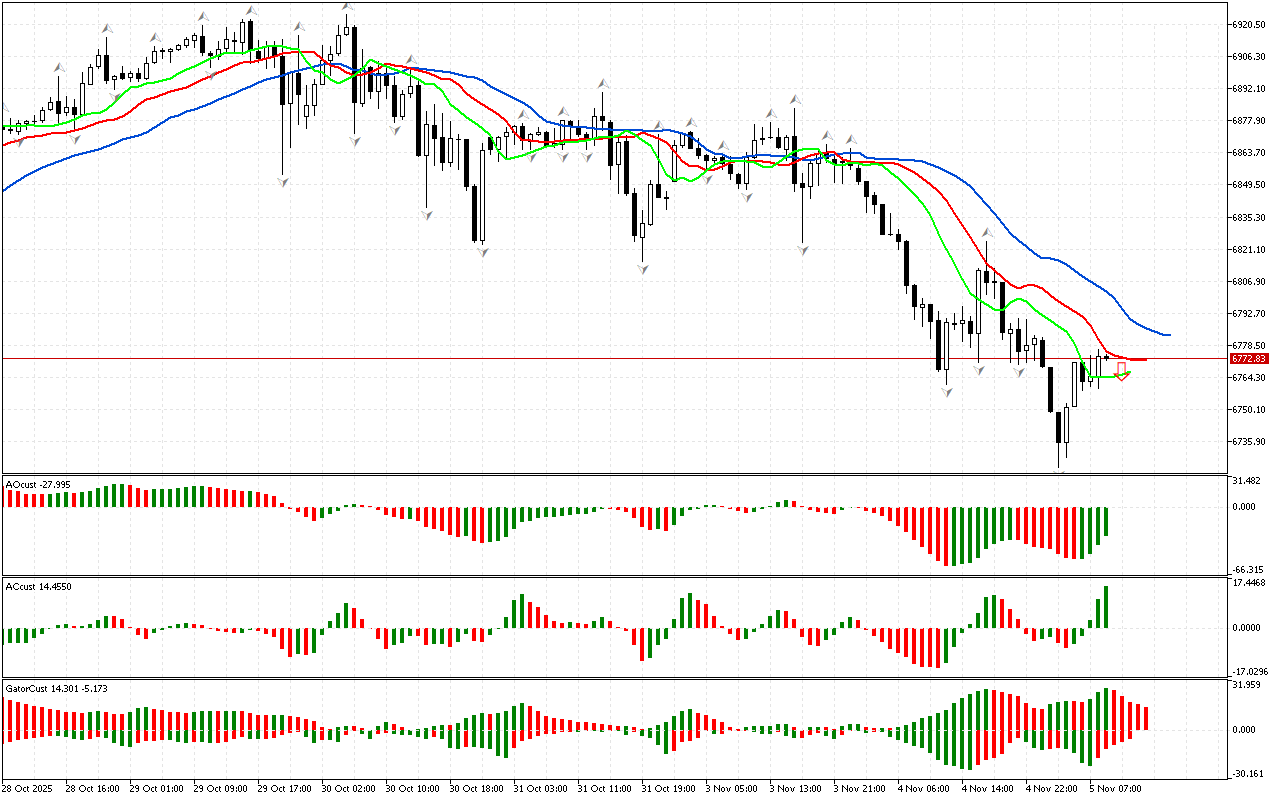Click the 6735.90 price scale label

point(1250,442)
